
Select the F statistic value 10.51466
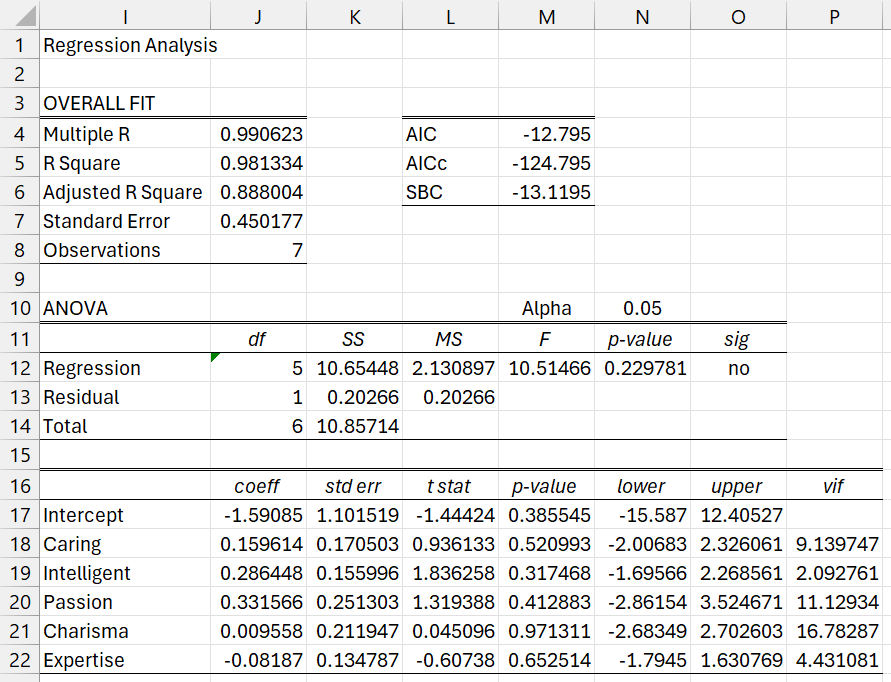click(548, 368)
